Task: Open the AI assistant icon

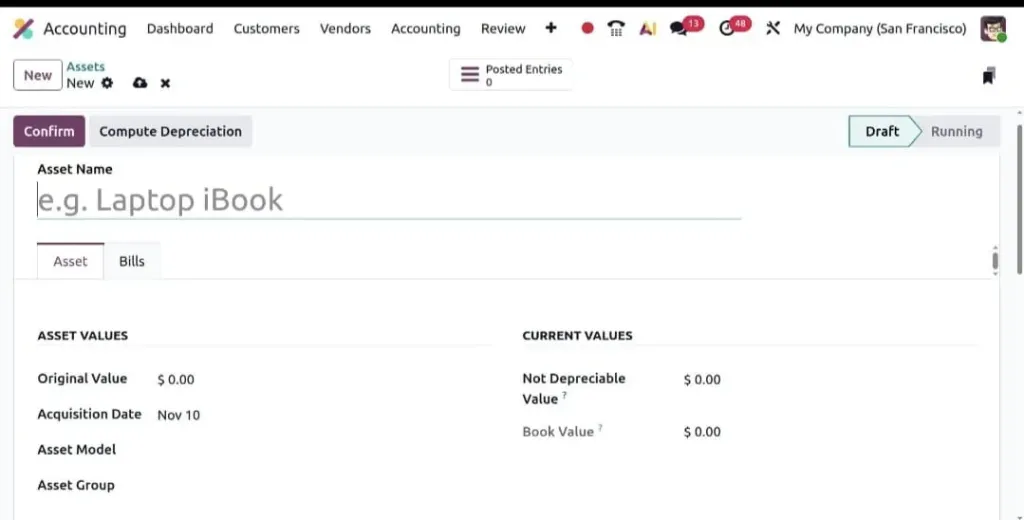Action: pos(647,28)
